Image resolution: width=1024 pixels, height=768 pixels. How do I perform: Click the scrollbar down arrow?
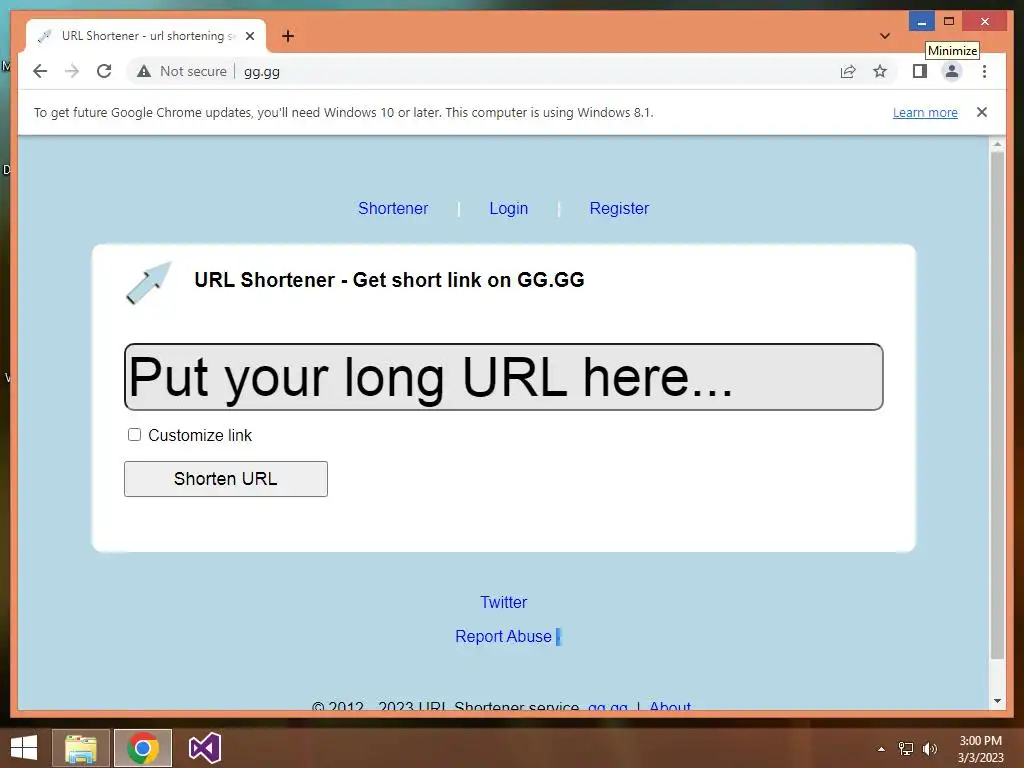point(997,701)
